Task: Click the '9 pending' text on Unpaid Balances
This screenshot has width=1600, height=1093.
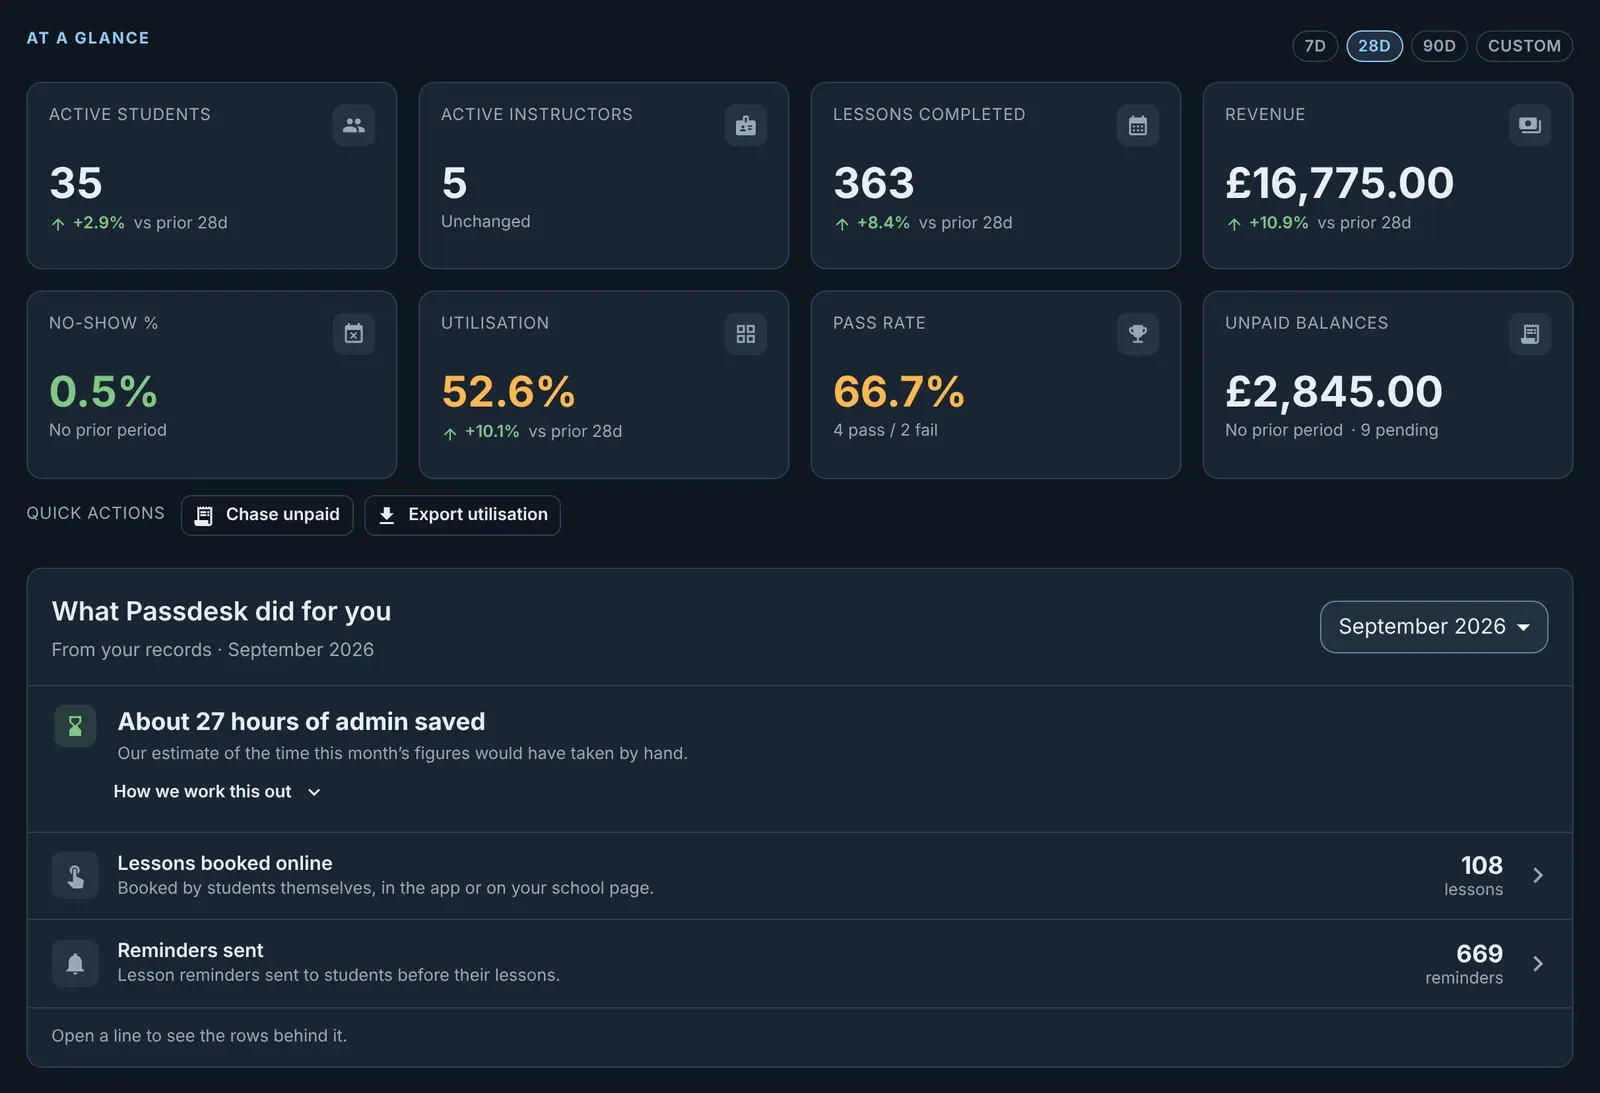Action: (1399, 430)
